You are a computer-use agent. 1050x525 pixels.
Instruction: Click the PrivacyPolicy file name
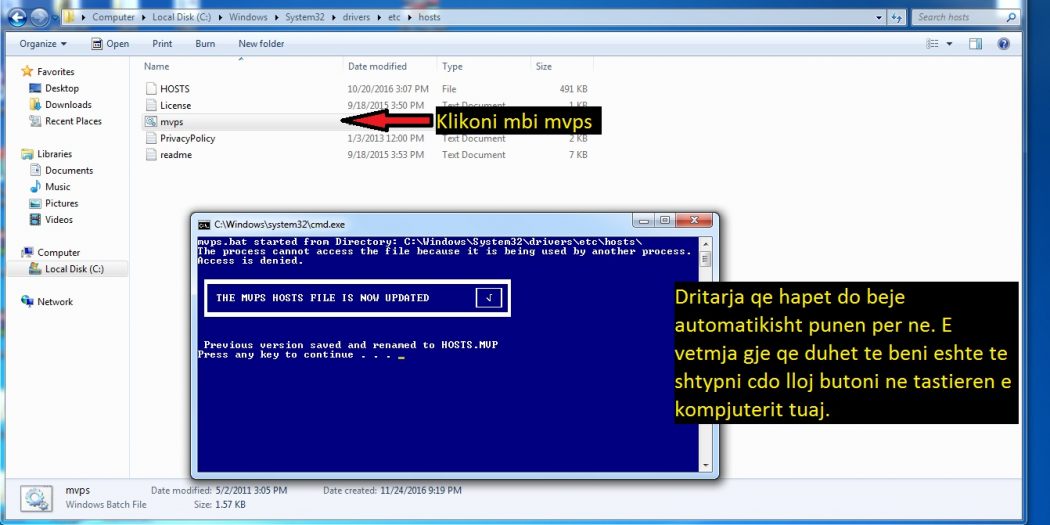pyautogui.click(x=188, y=139)
